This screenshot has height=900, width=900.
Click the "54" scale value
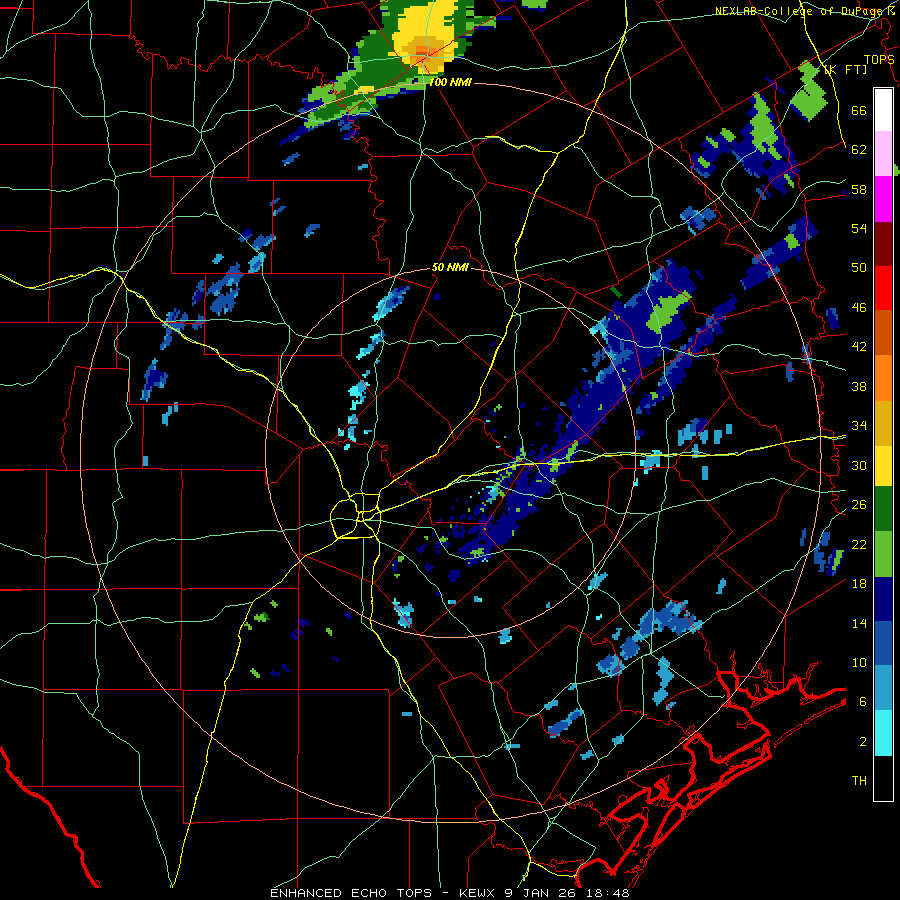coord(859,229)
